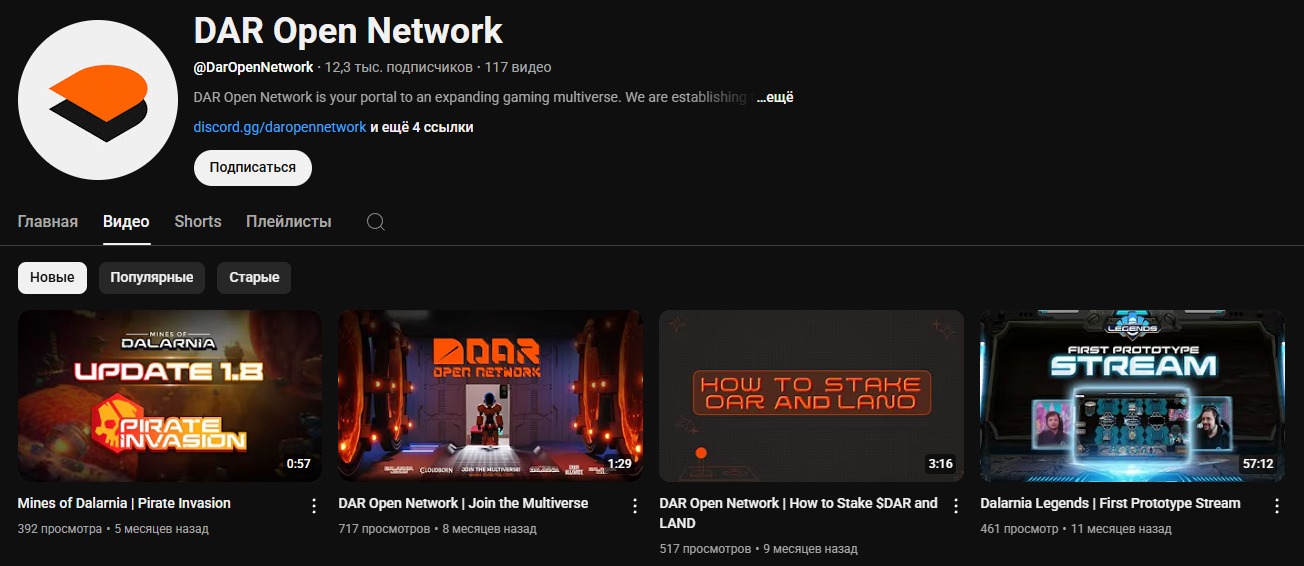
Task: Open the channel search magnifier icon
Action: tap(376, 222)
